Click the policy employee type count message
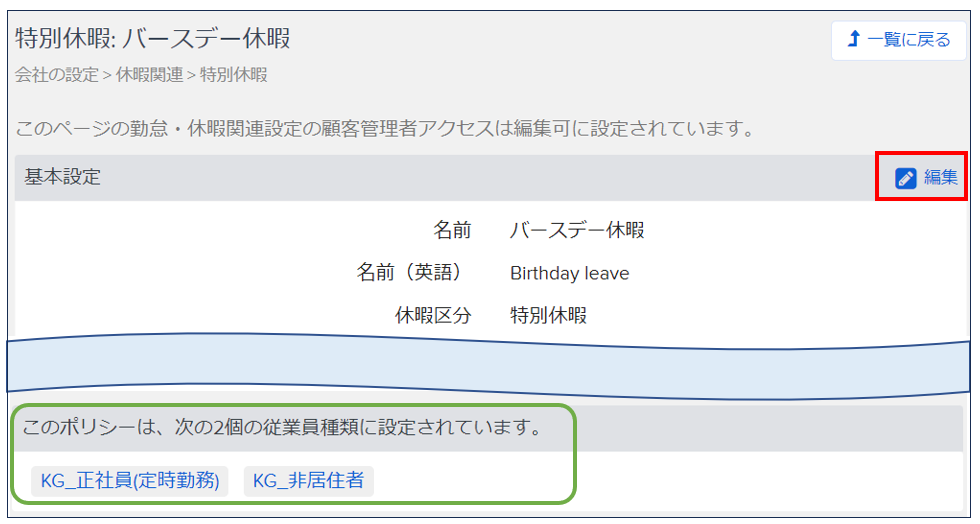980x524 pixels. (x=282, y=429)
